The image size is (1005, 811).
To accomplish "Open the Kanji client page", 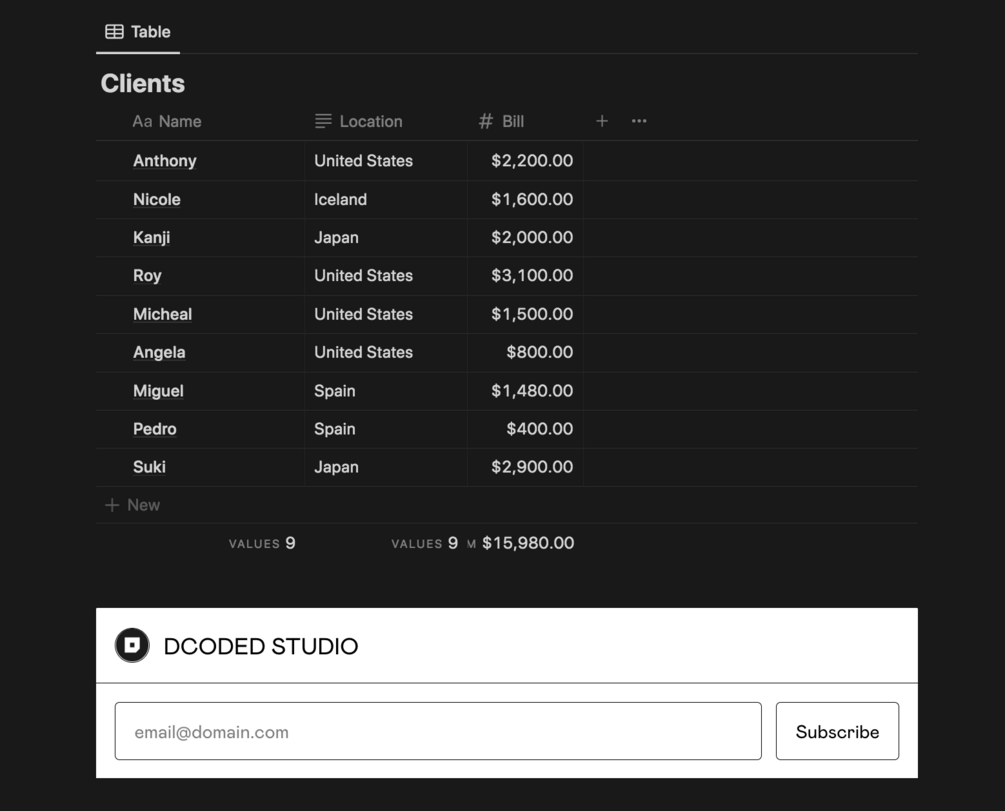I will coord(152,238).
